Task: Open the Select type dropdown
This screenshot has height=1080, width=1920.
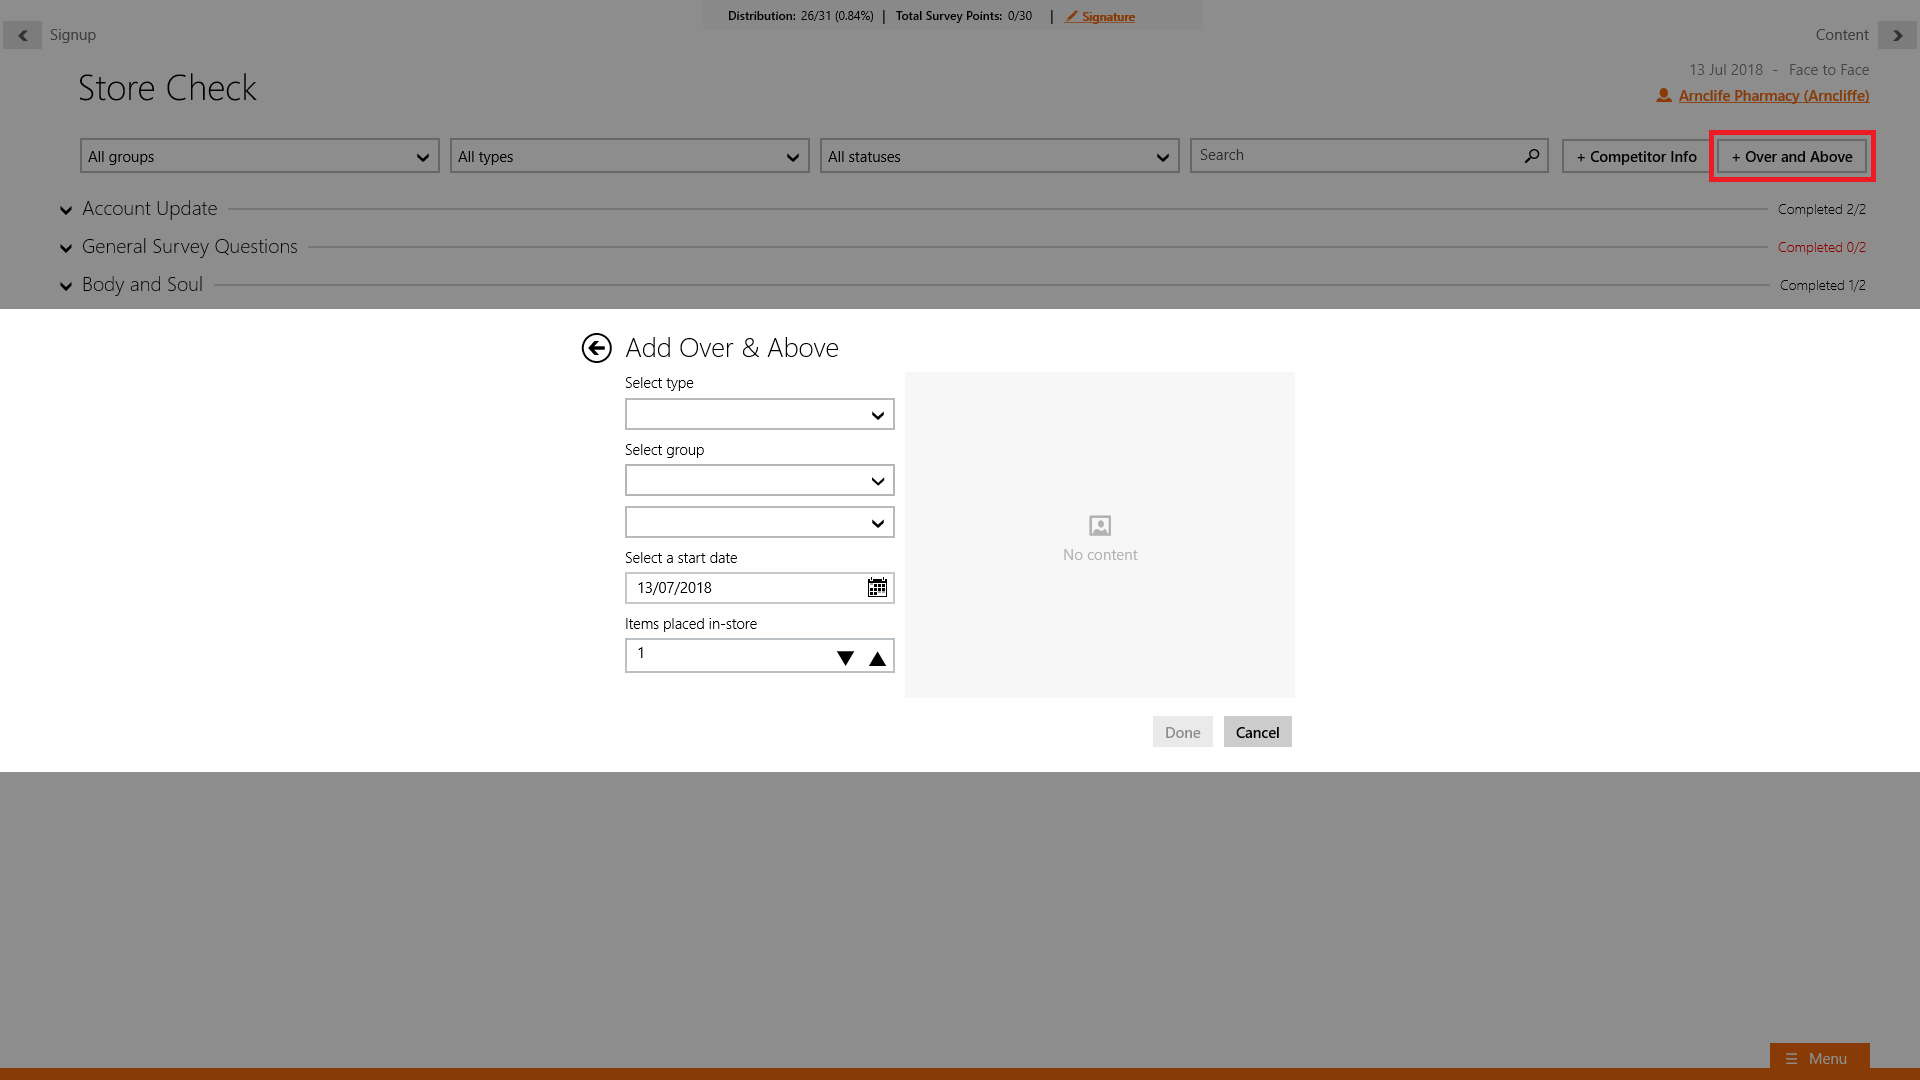Action: tap(759, 415)
